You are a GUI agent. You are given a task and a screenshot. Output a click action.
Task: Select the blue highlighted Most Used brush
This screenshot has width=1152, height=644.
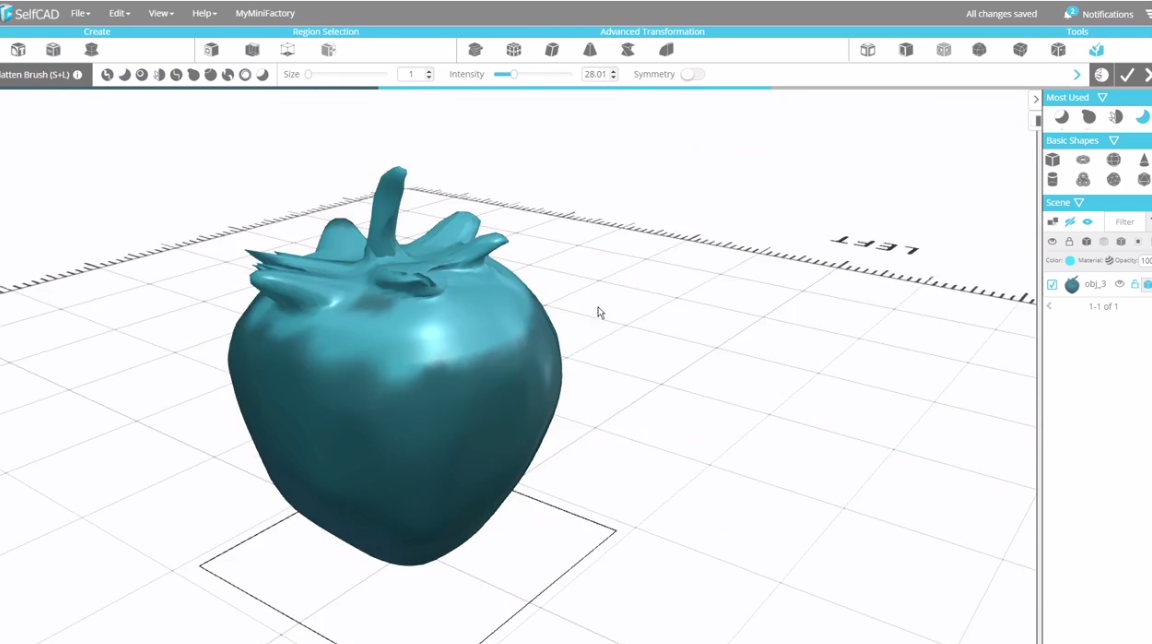(1142, 117)
